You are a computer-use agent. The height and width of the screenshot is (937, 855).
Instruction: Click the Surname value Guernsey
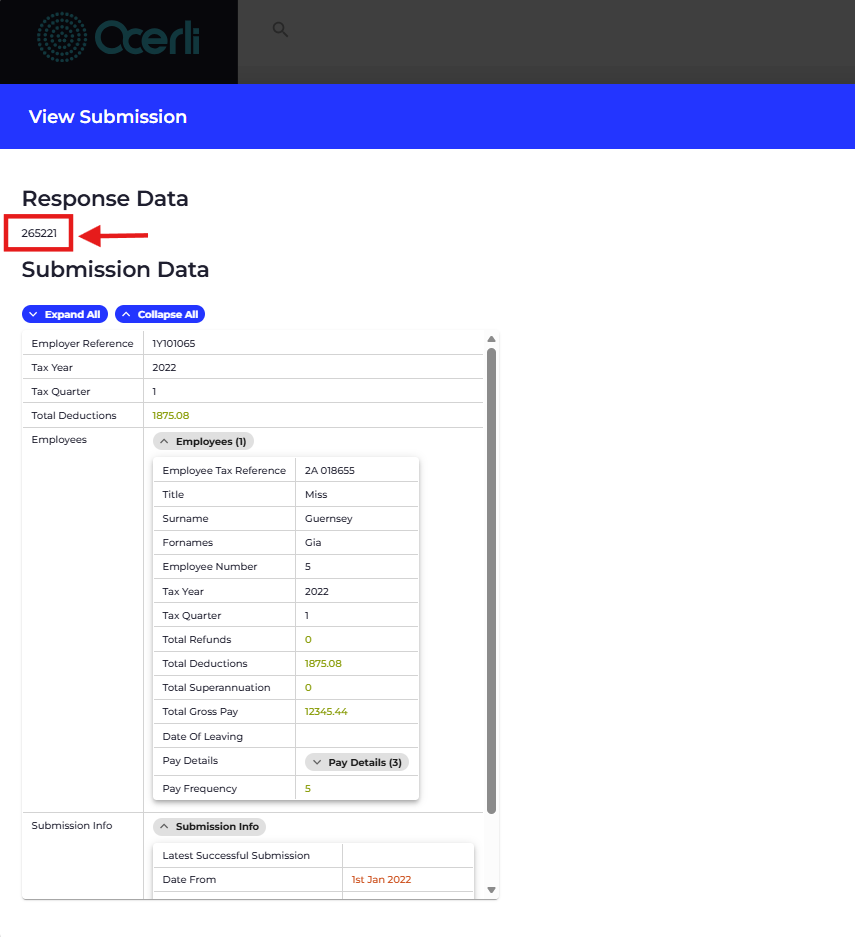click(x=329, y=519)
